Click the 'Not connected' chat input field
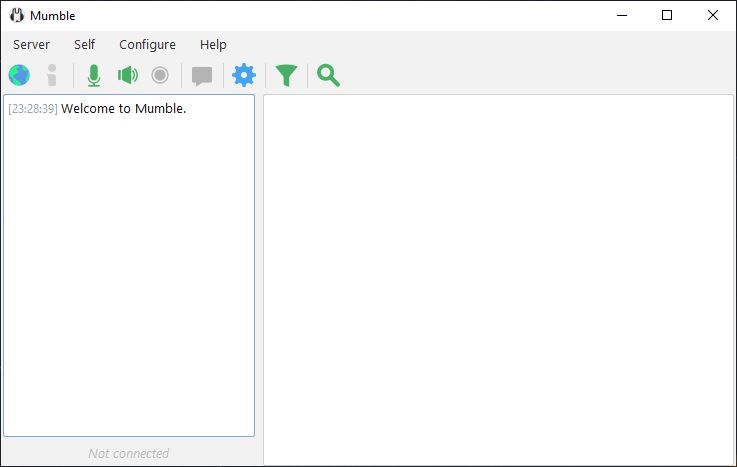Screen dimensions: 737x467 (x=129, y=453)
